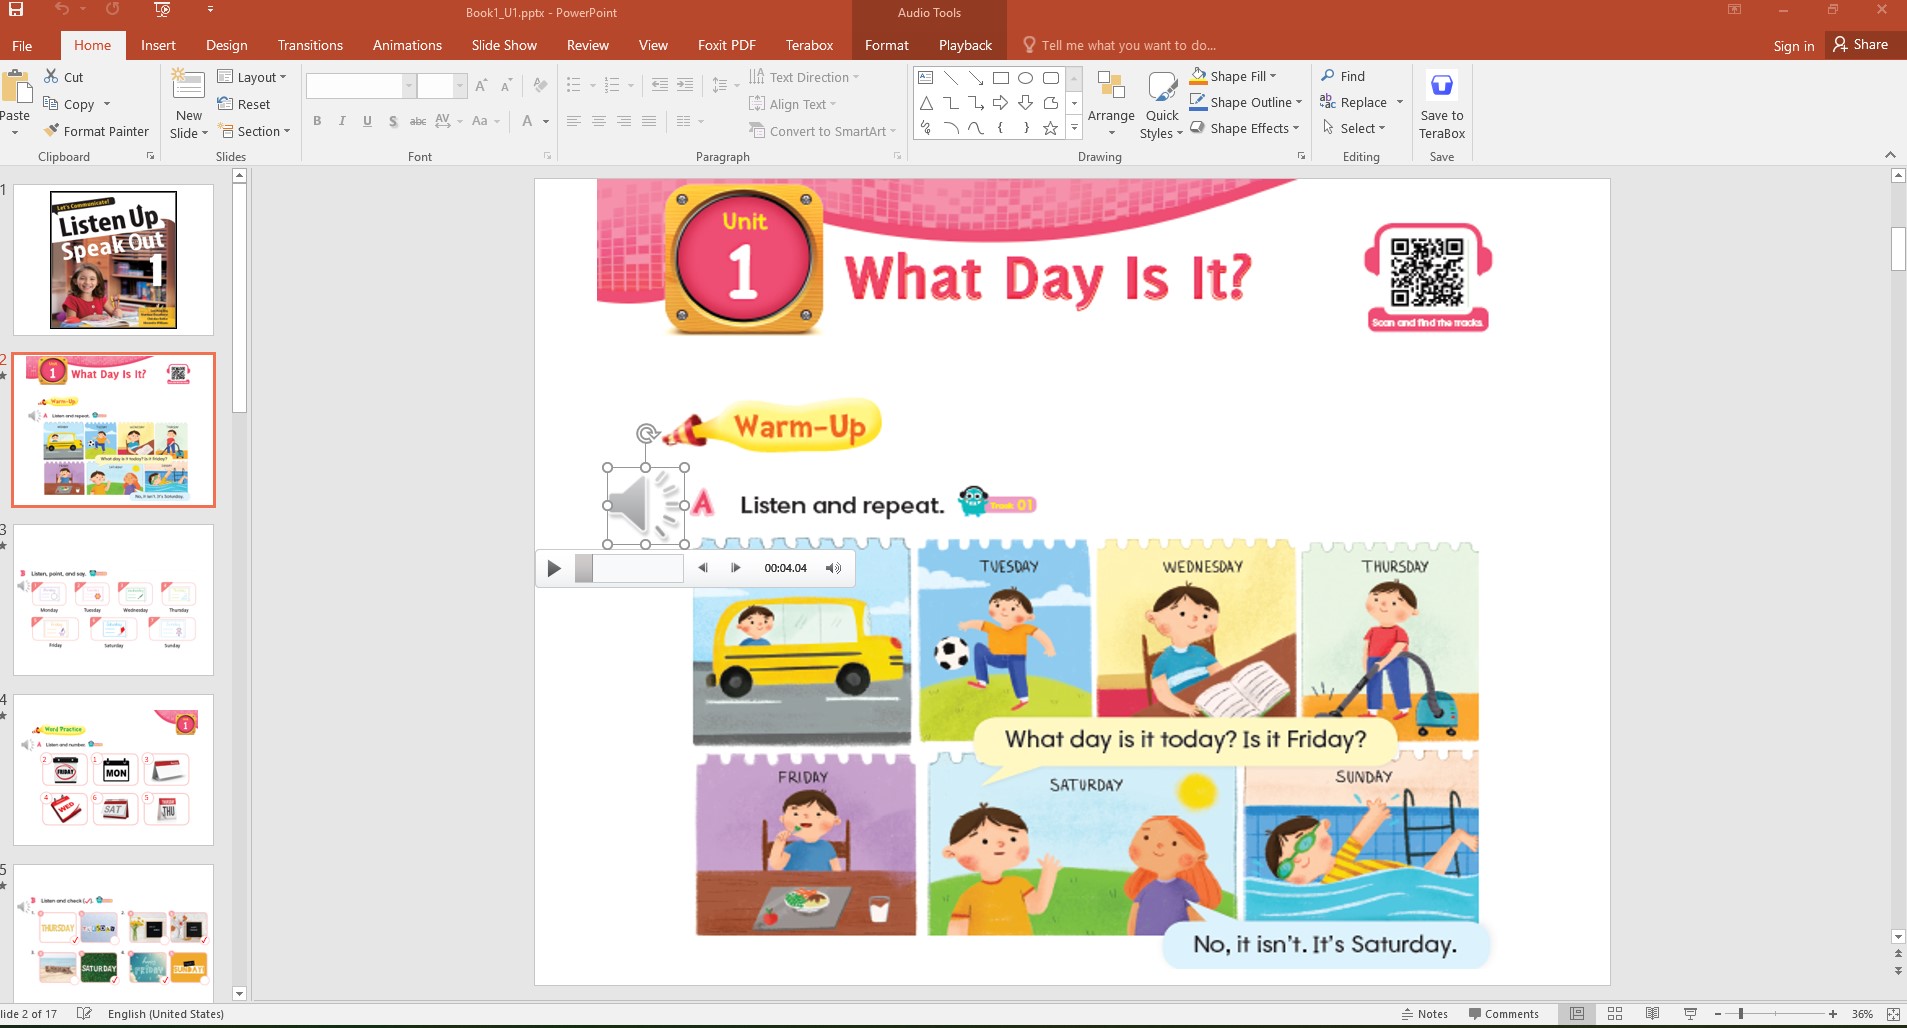Open the font size dropdown
Image resolution: width=1907 pixels, height=1028 pixels.
click(458, 86)
